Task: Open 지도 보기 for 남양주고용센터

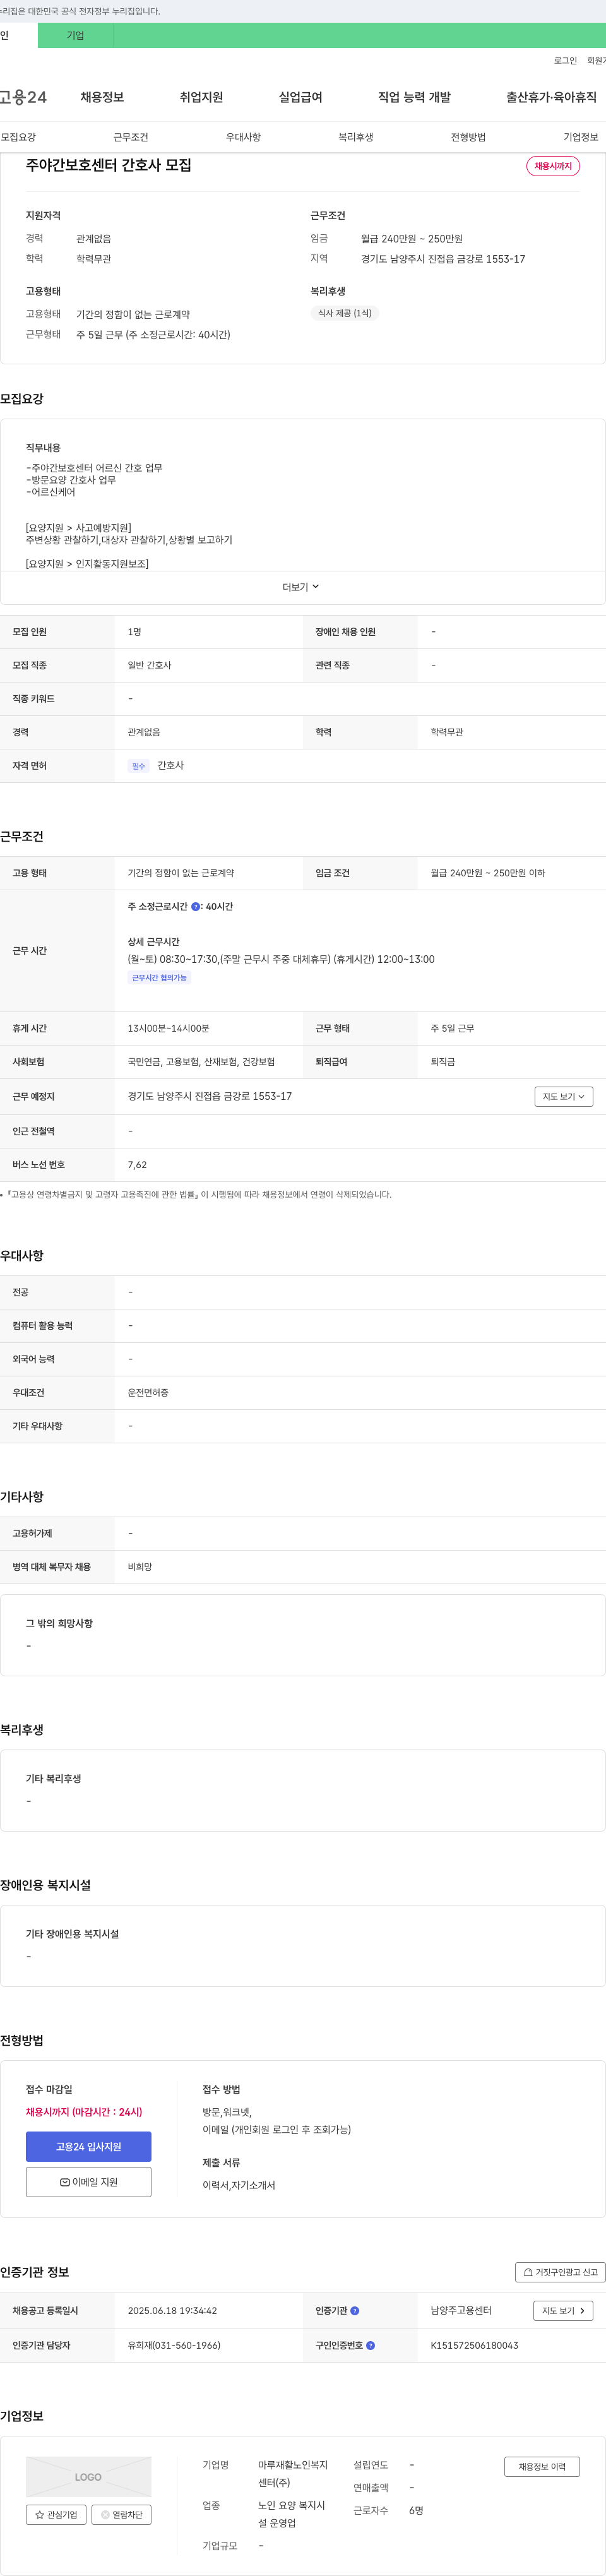Action: click(x=564, y=2311)
